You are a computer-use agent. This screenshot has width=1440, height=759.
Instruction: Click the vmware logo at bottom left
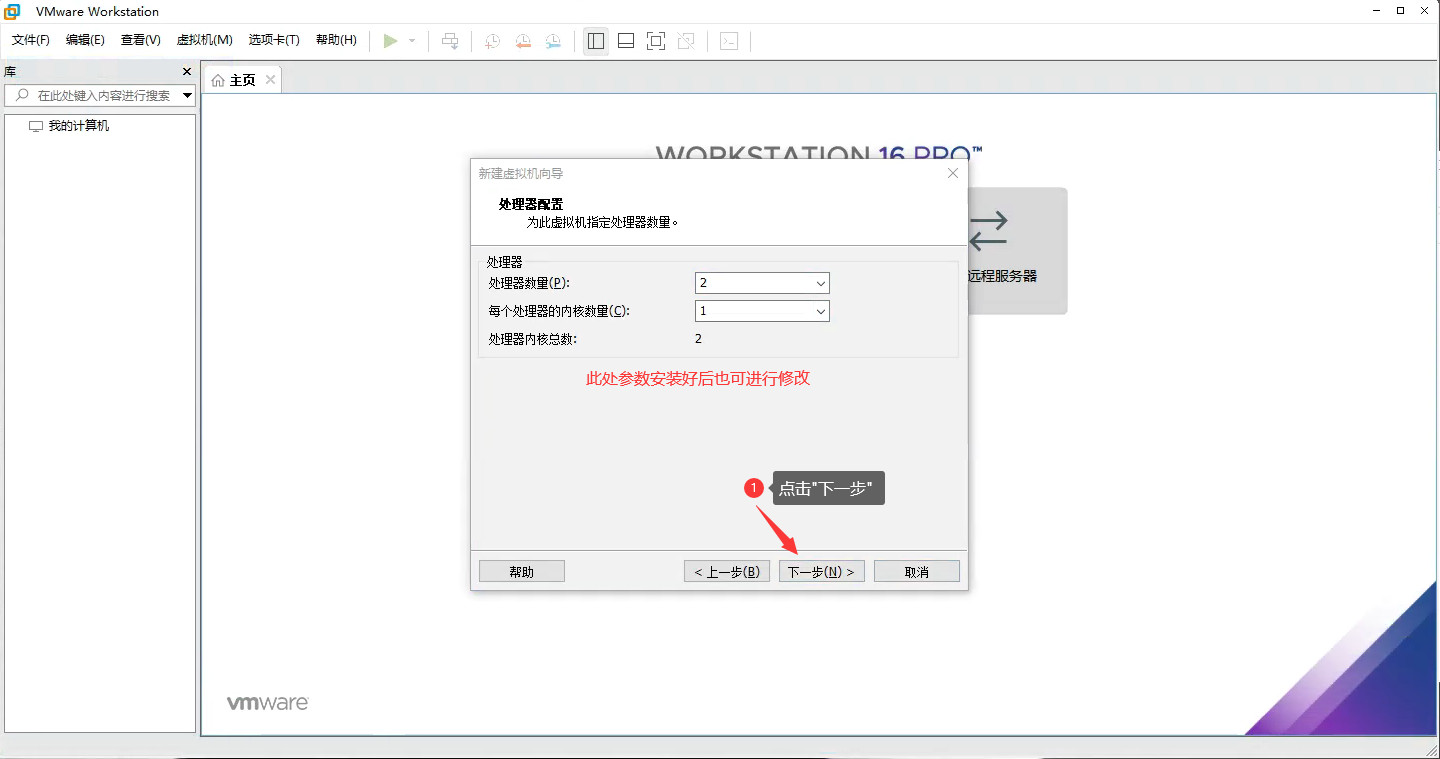[267, 702]
